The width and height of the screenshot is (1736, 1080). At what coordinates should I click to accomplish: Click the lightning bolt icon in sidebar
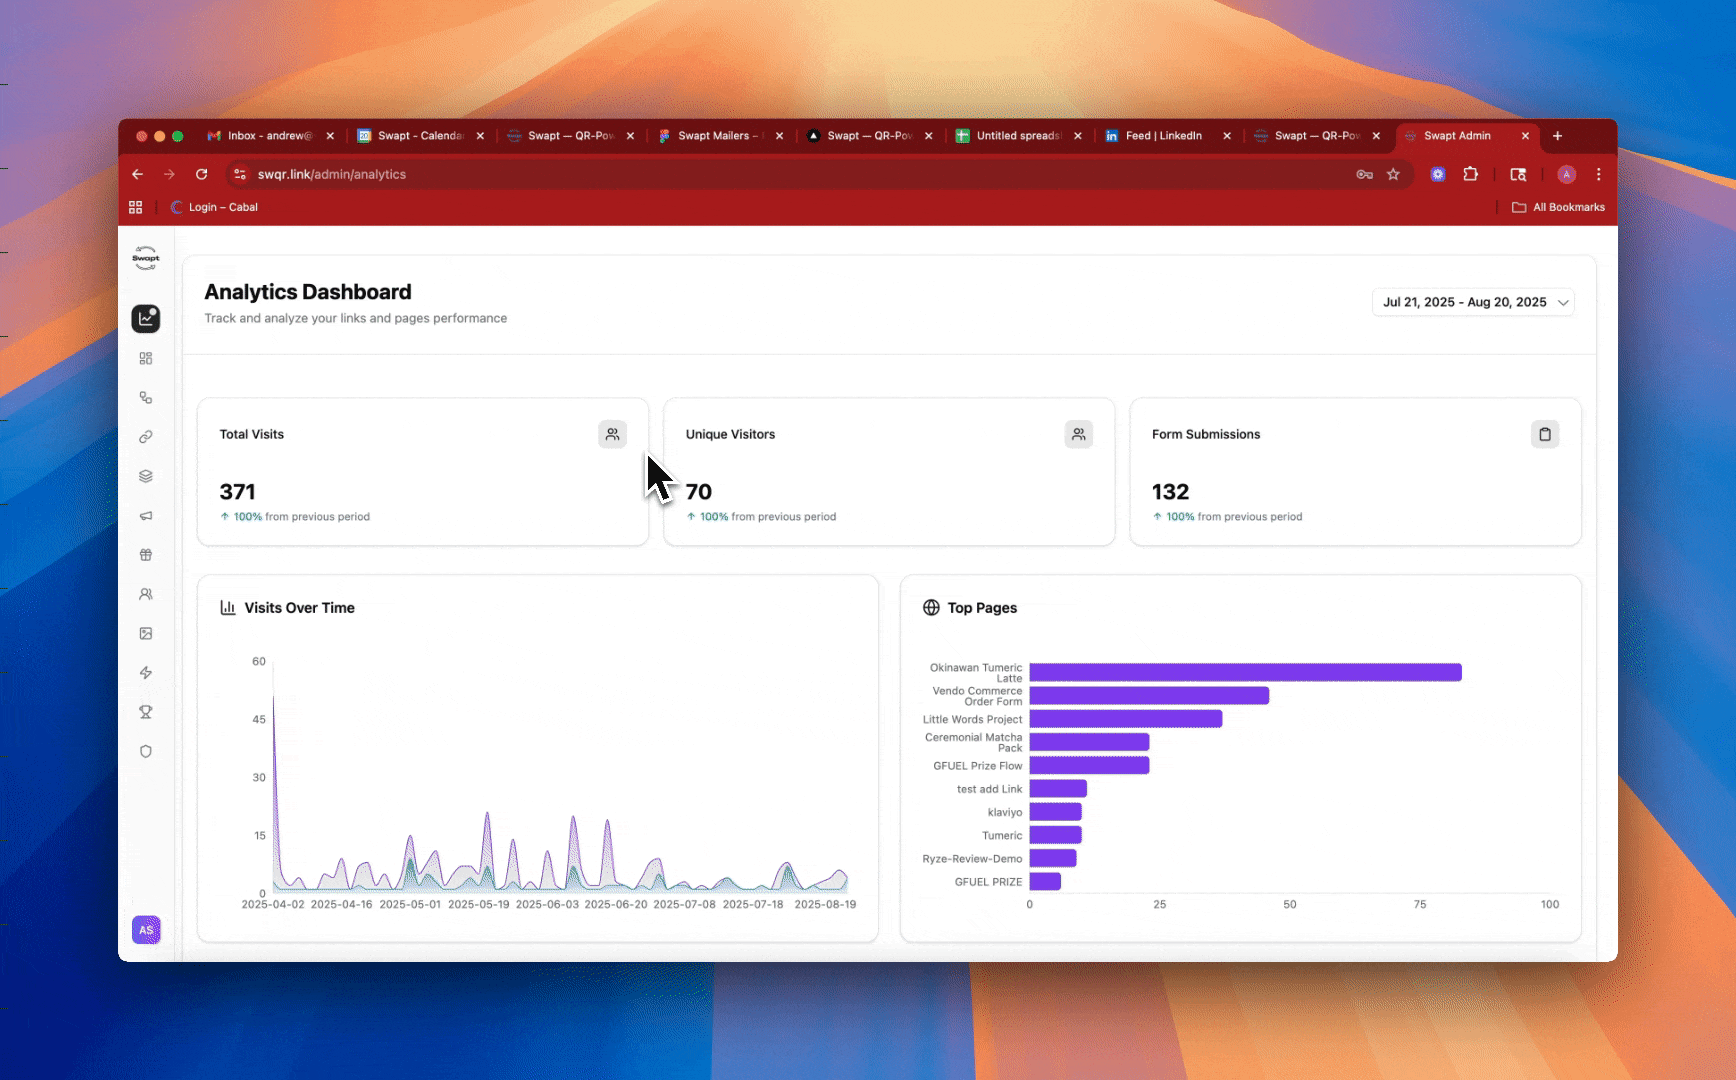click(x=146, y=673)
